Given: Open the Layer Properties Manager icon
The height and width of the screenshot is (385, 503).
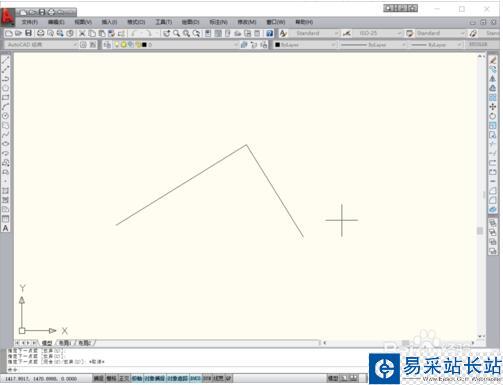Looking at the screenshot, I should 107,45.
